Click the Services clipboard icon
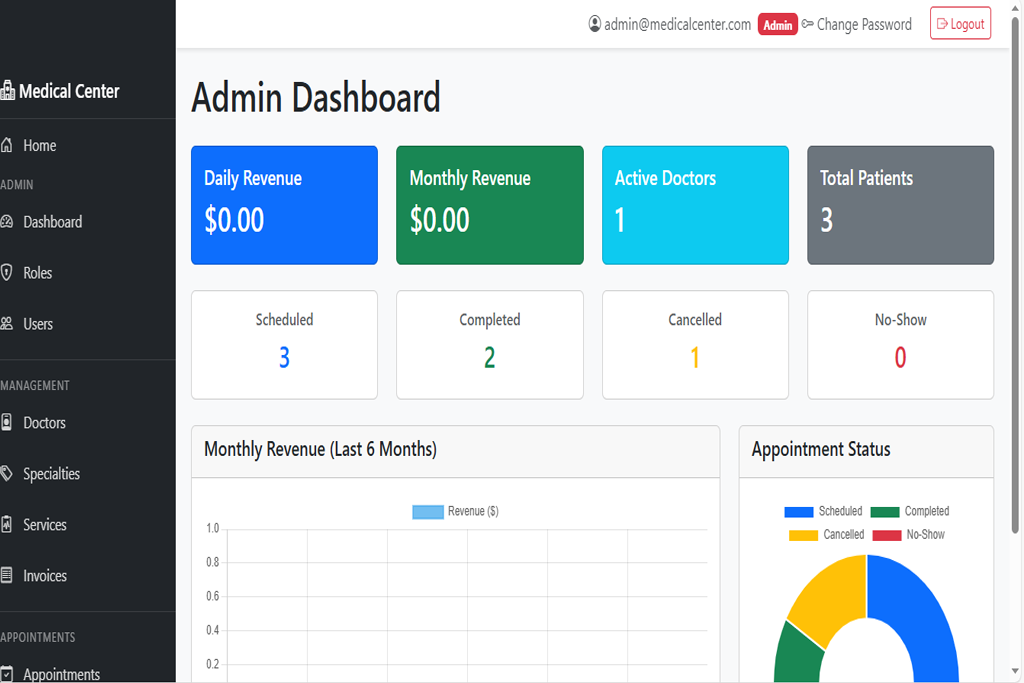The width and height of the screenshot is (1024, 683). pyautogui.click(x=7, y=525)
